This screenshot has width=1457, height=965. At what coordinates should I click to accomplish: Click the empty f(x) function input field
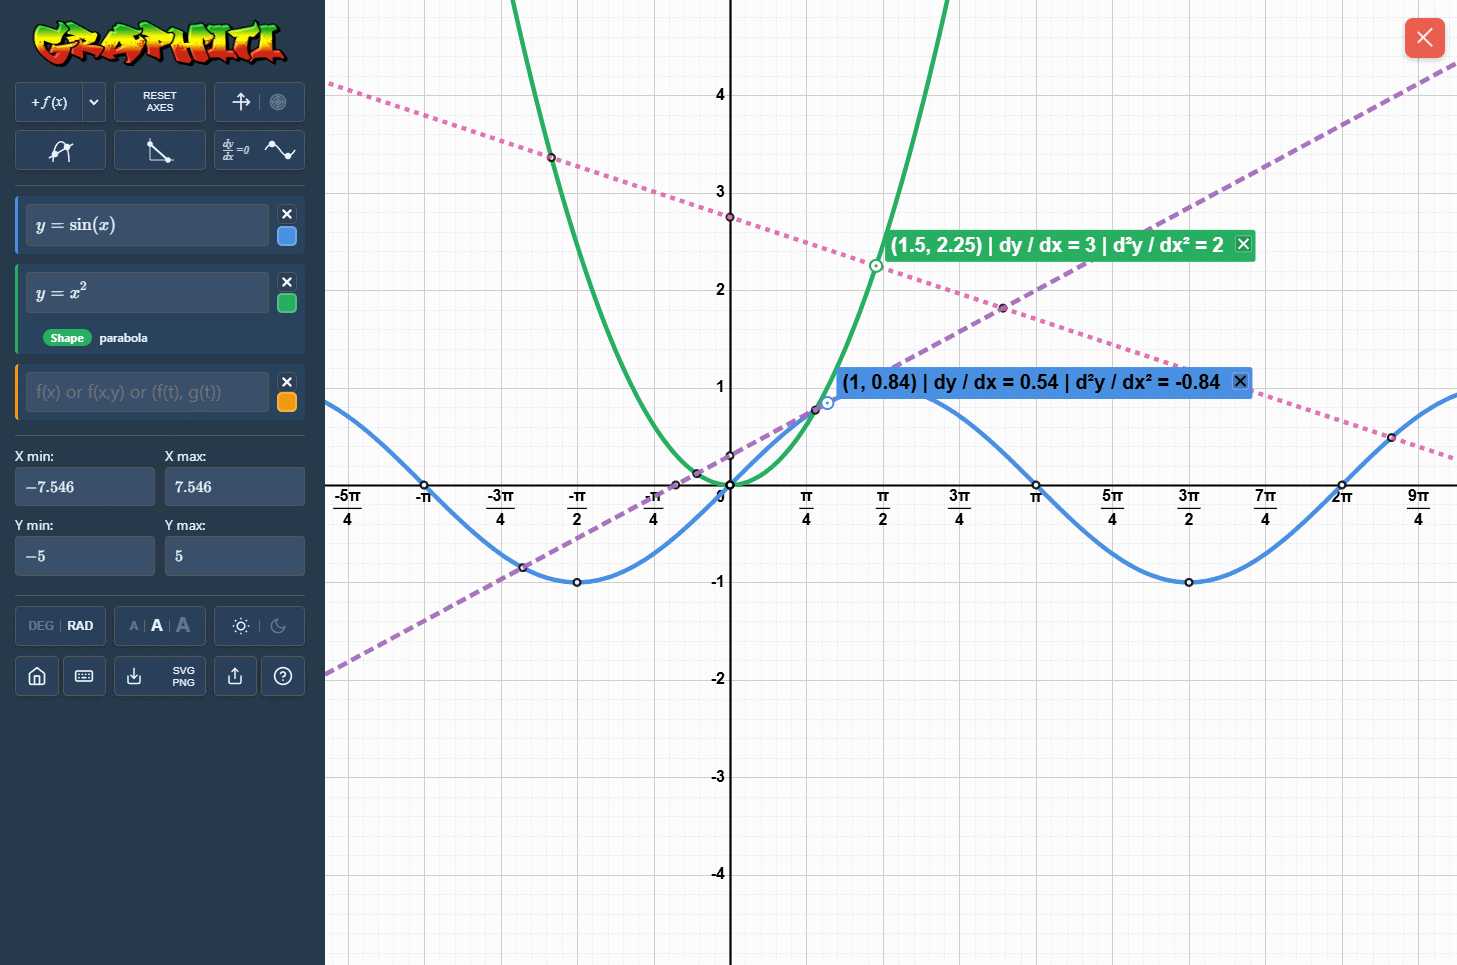pos(147,392)
